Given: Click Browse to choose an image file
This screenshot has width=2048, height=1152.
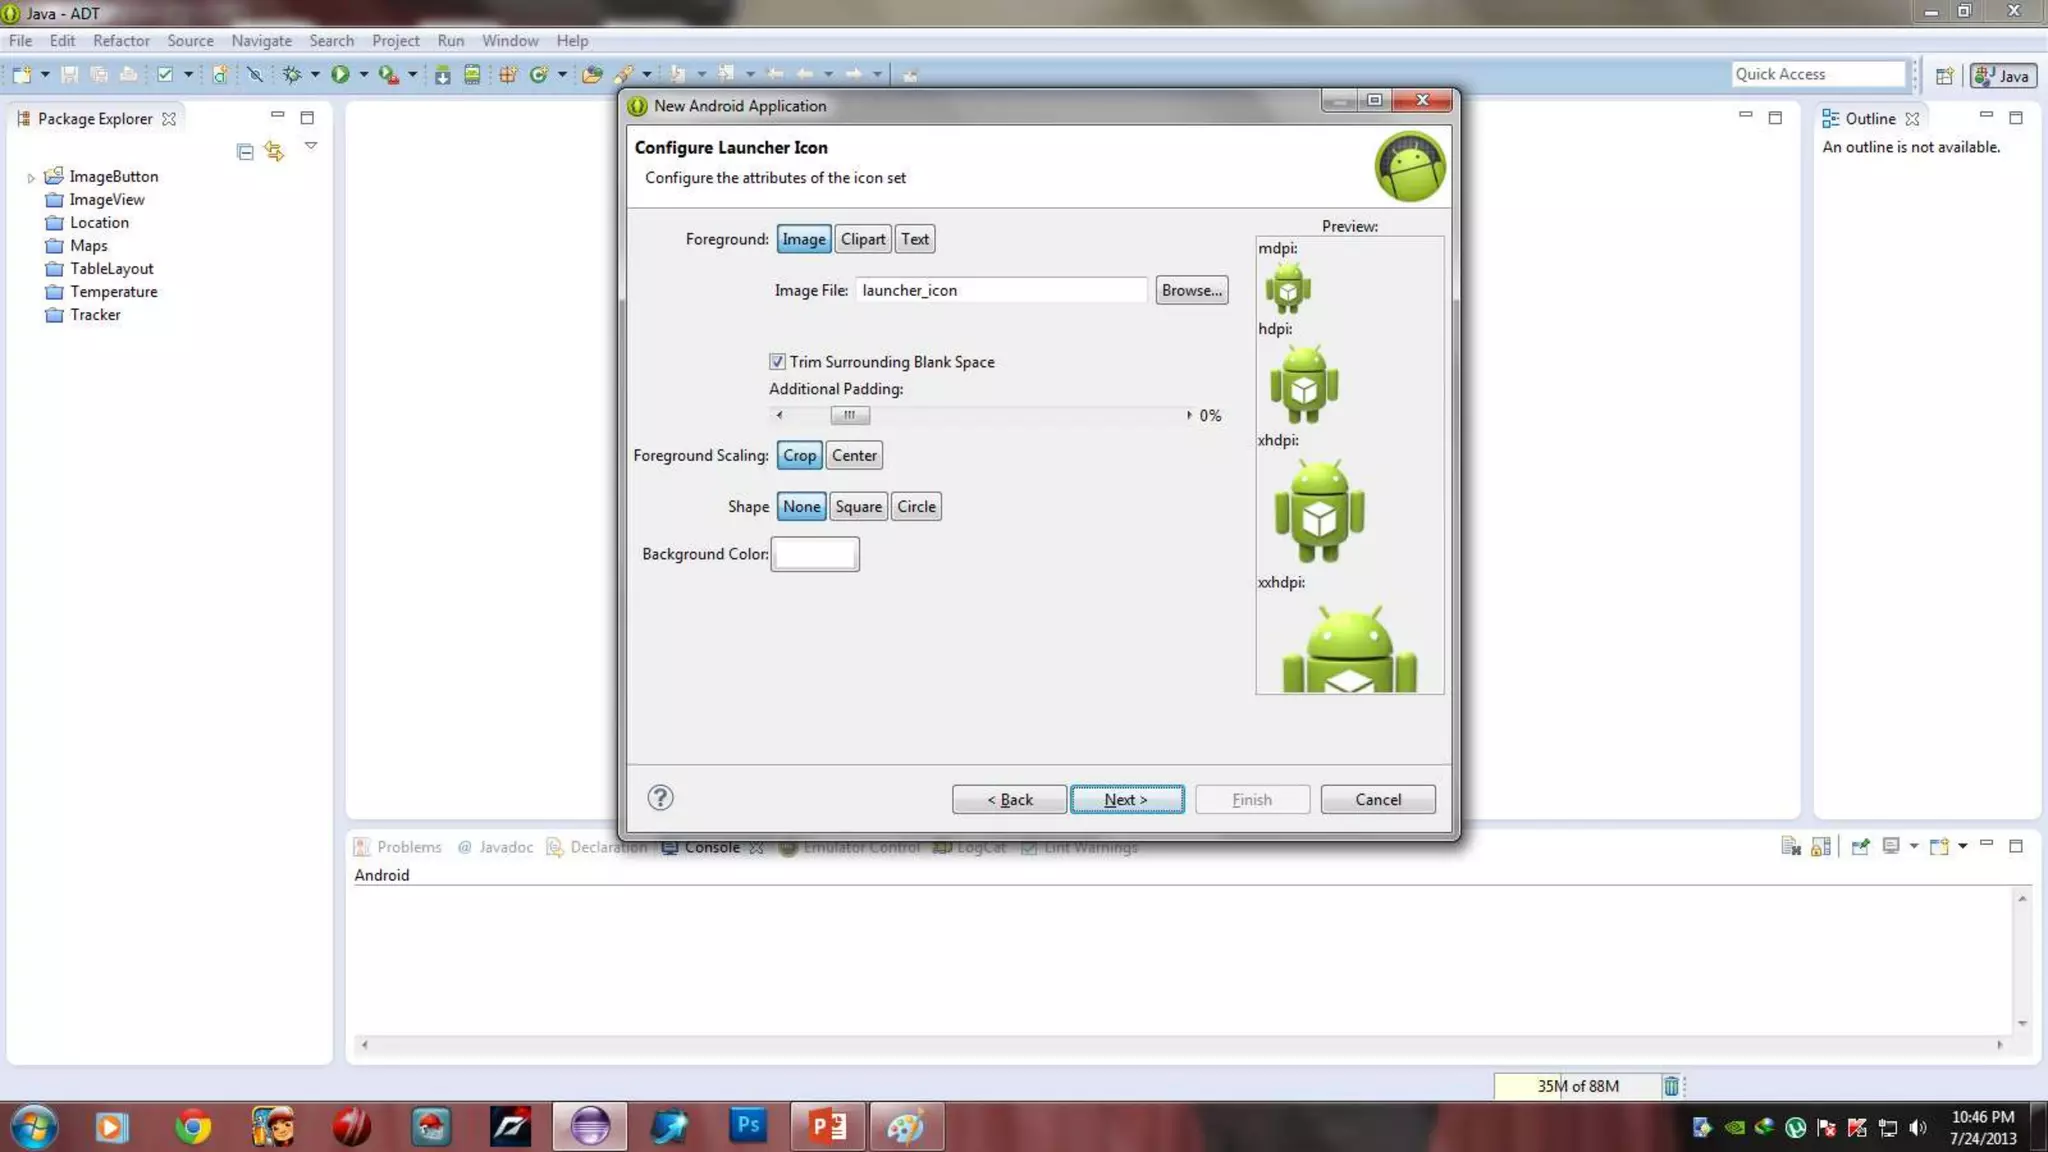Looking at the screenshot, I should 1191,291.
